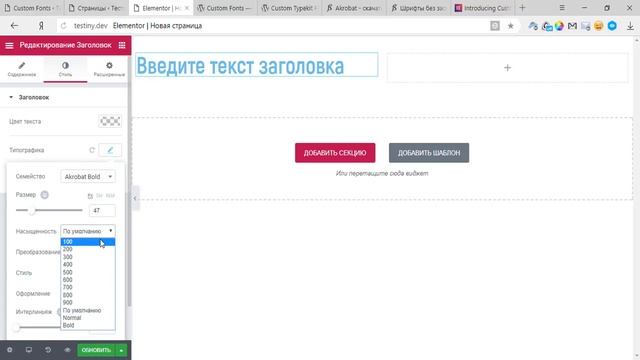Open responsive mode monitor icon
The height and width of the screenshot is (360, 640).
tap(29, 350)
